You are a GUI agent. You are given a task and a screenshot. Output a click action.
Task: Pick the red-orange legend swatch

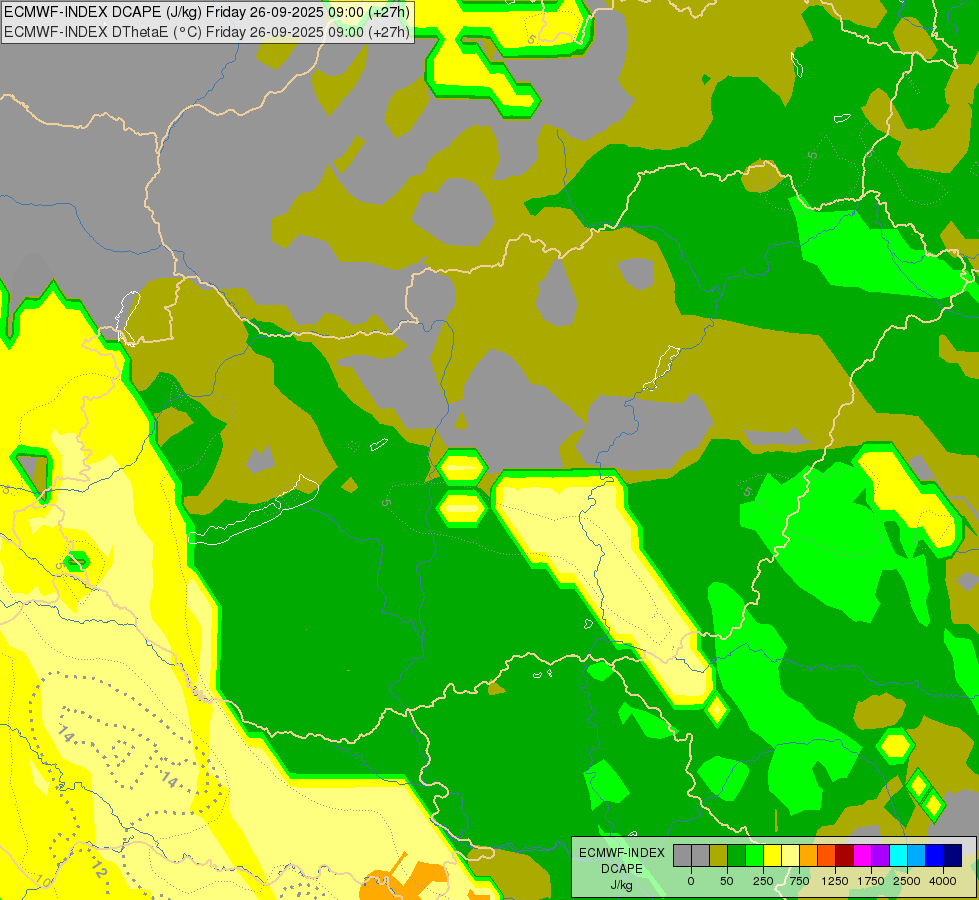827,856
